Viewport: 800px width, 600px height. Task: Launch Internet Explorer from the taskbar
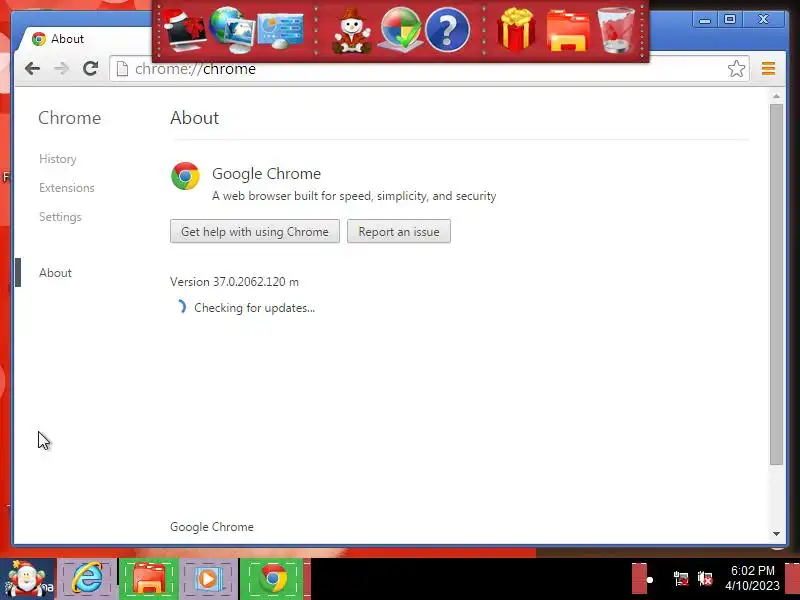(87, 579)
